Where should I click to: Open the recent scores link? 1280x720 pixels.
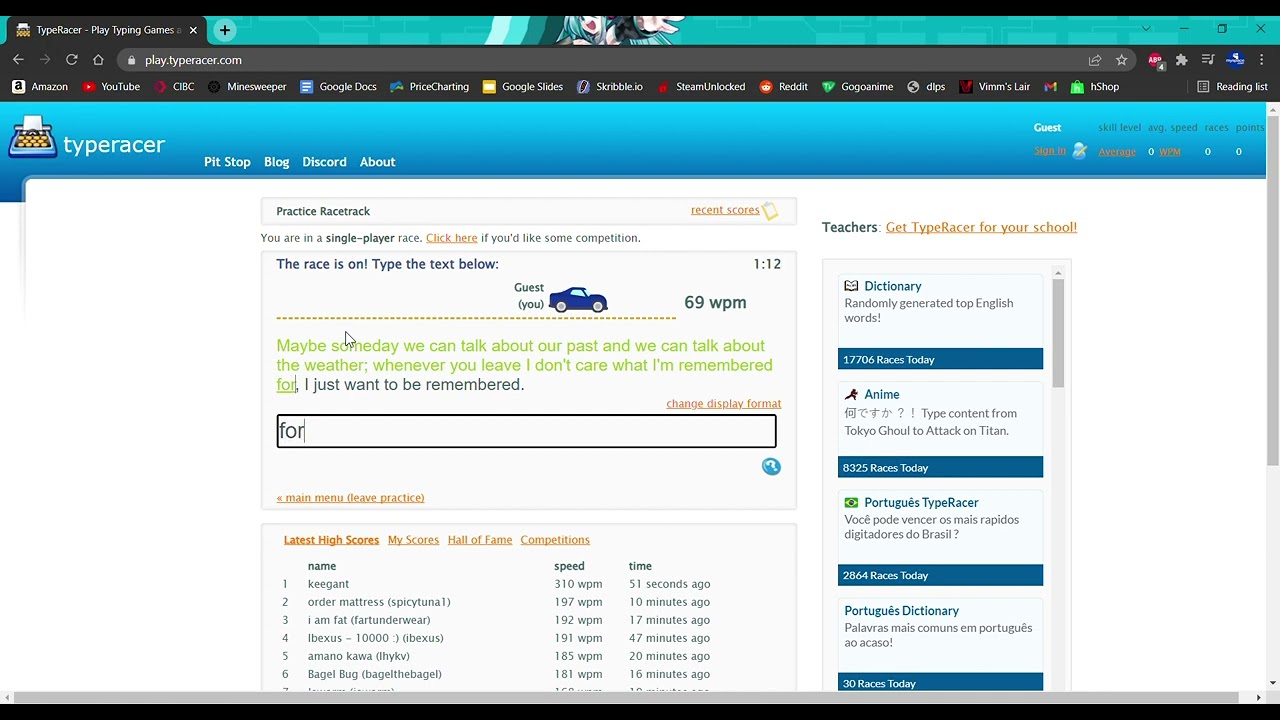coord(725,210)
